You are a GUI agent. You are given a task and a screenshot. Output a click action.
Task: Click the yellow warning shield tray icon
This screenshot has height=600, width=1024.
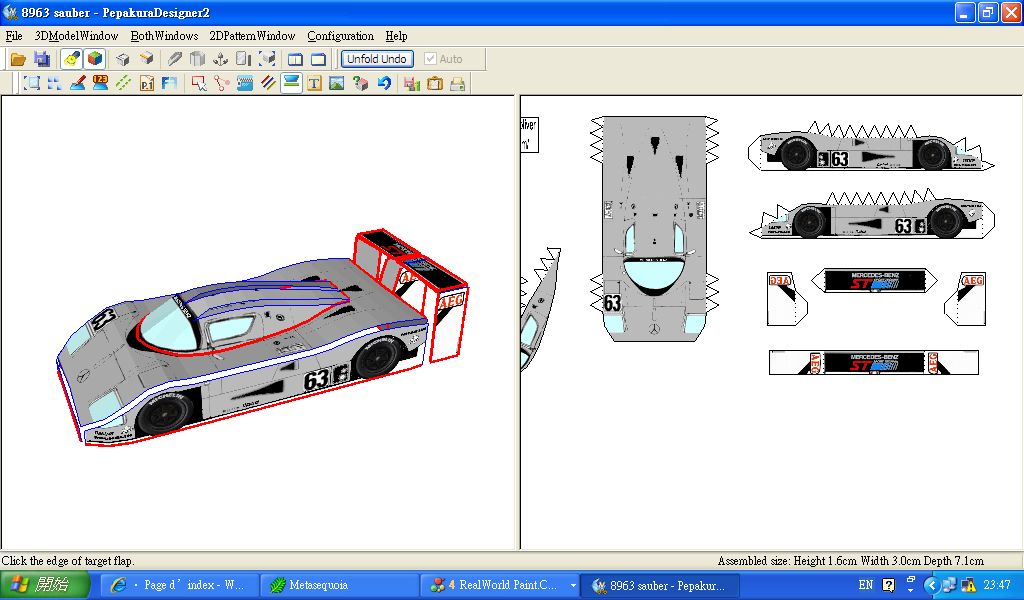tap(968, 585)
